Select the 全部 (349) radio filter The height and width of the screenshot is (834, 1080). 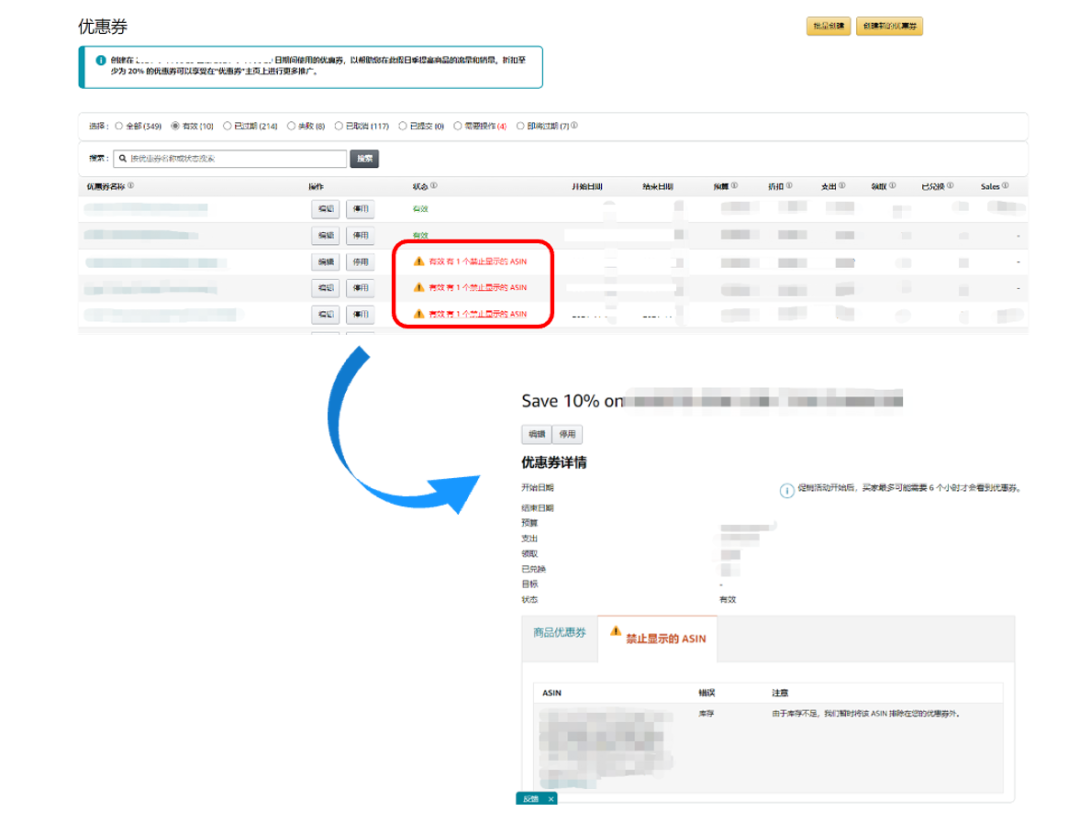[119, 126]
